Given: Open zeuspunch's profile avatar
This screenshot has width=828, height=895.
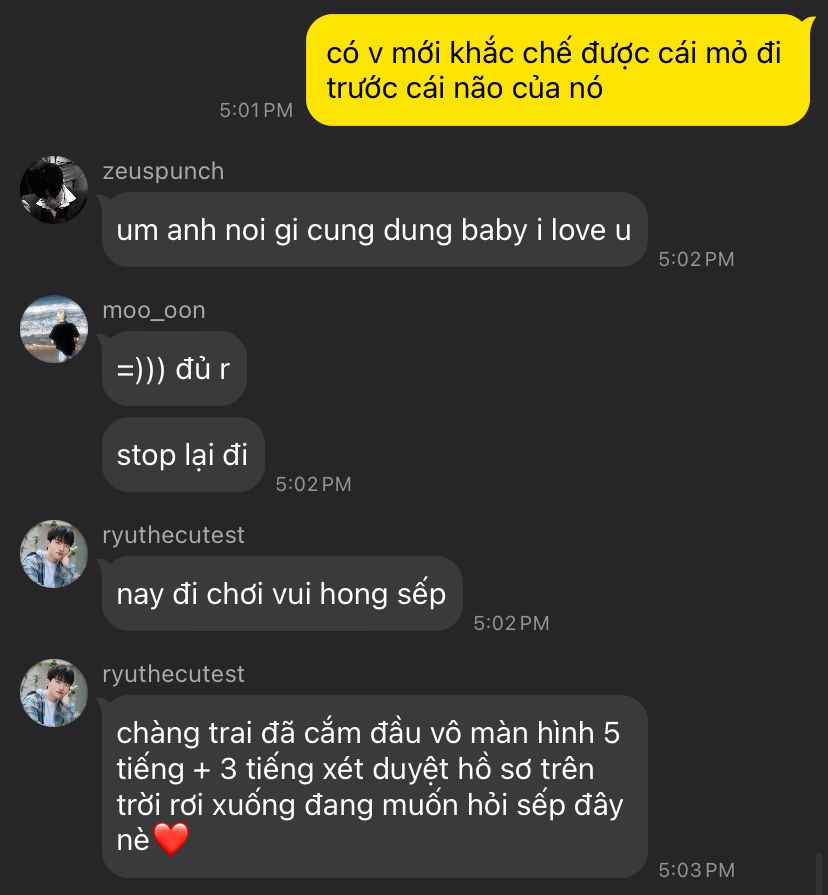Looking at the screenshot, I should (54, 190).
